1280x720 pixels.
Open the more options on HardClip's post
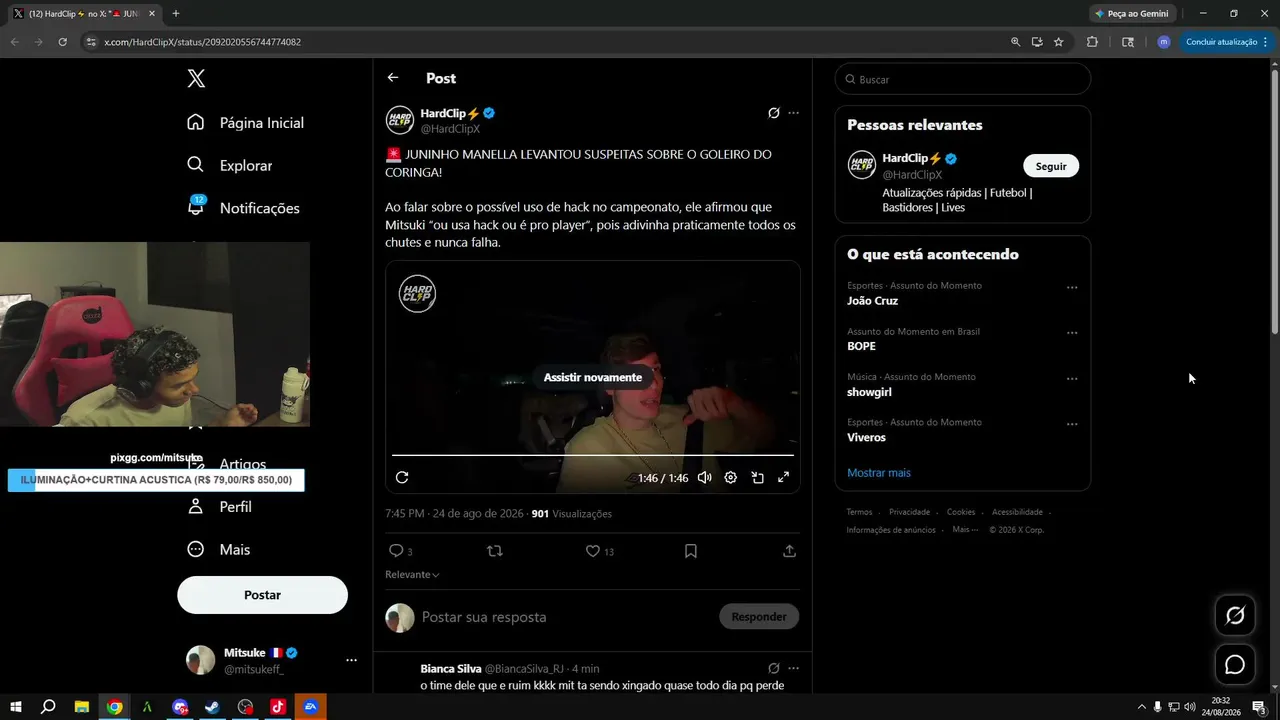click(793, 113)
